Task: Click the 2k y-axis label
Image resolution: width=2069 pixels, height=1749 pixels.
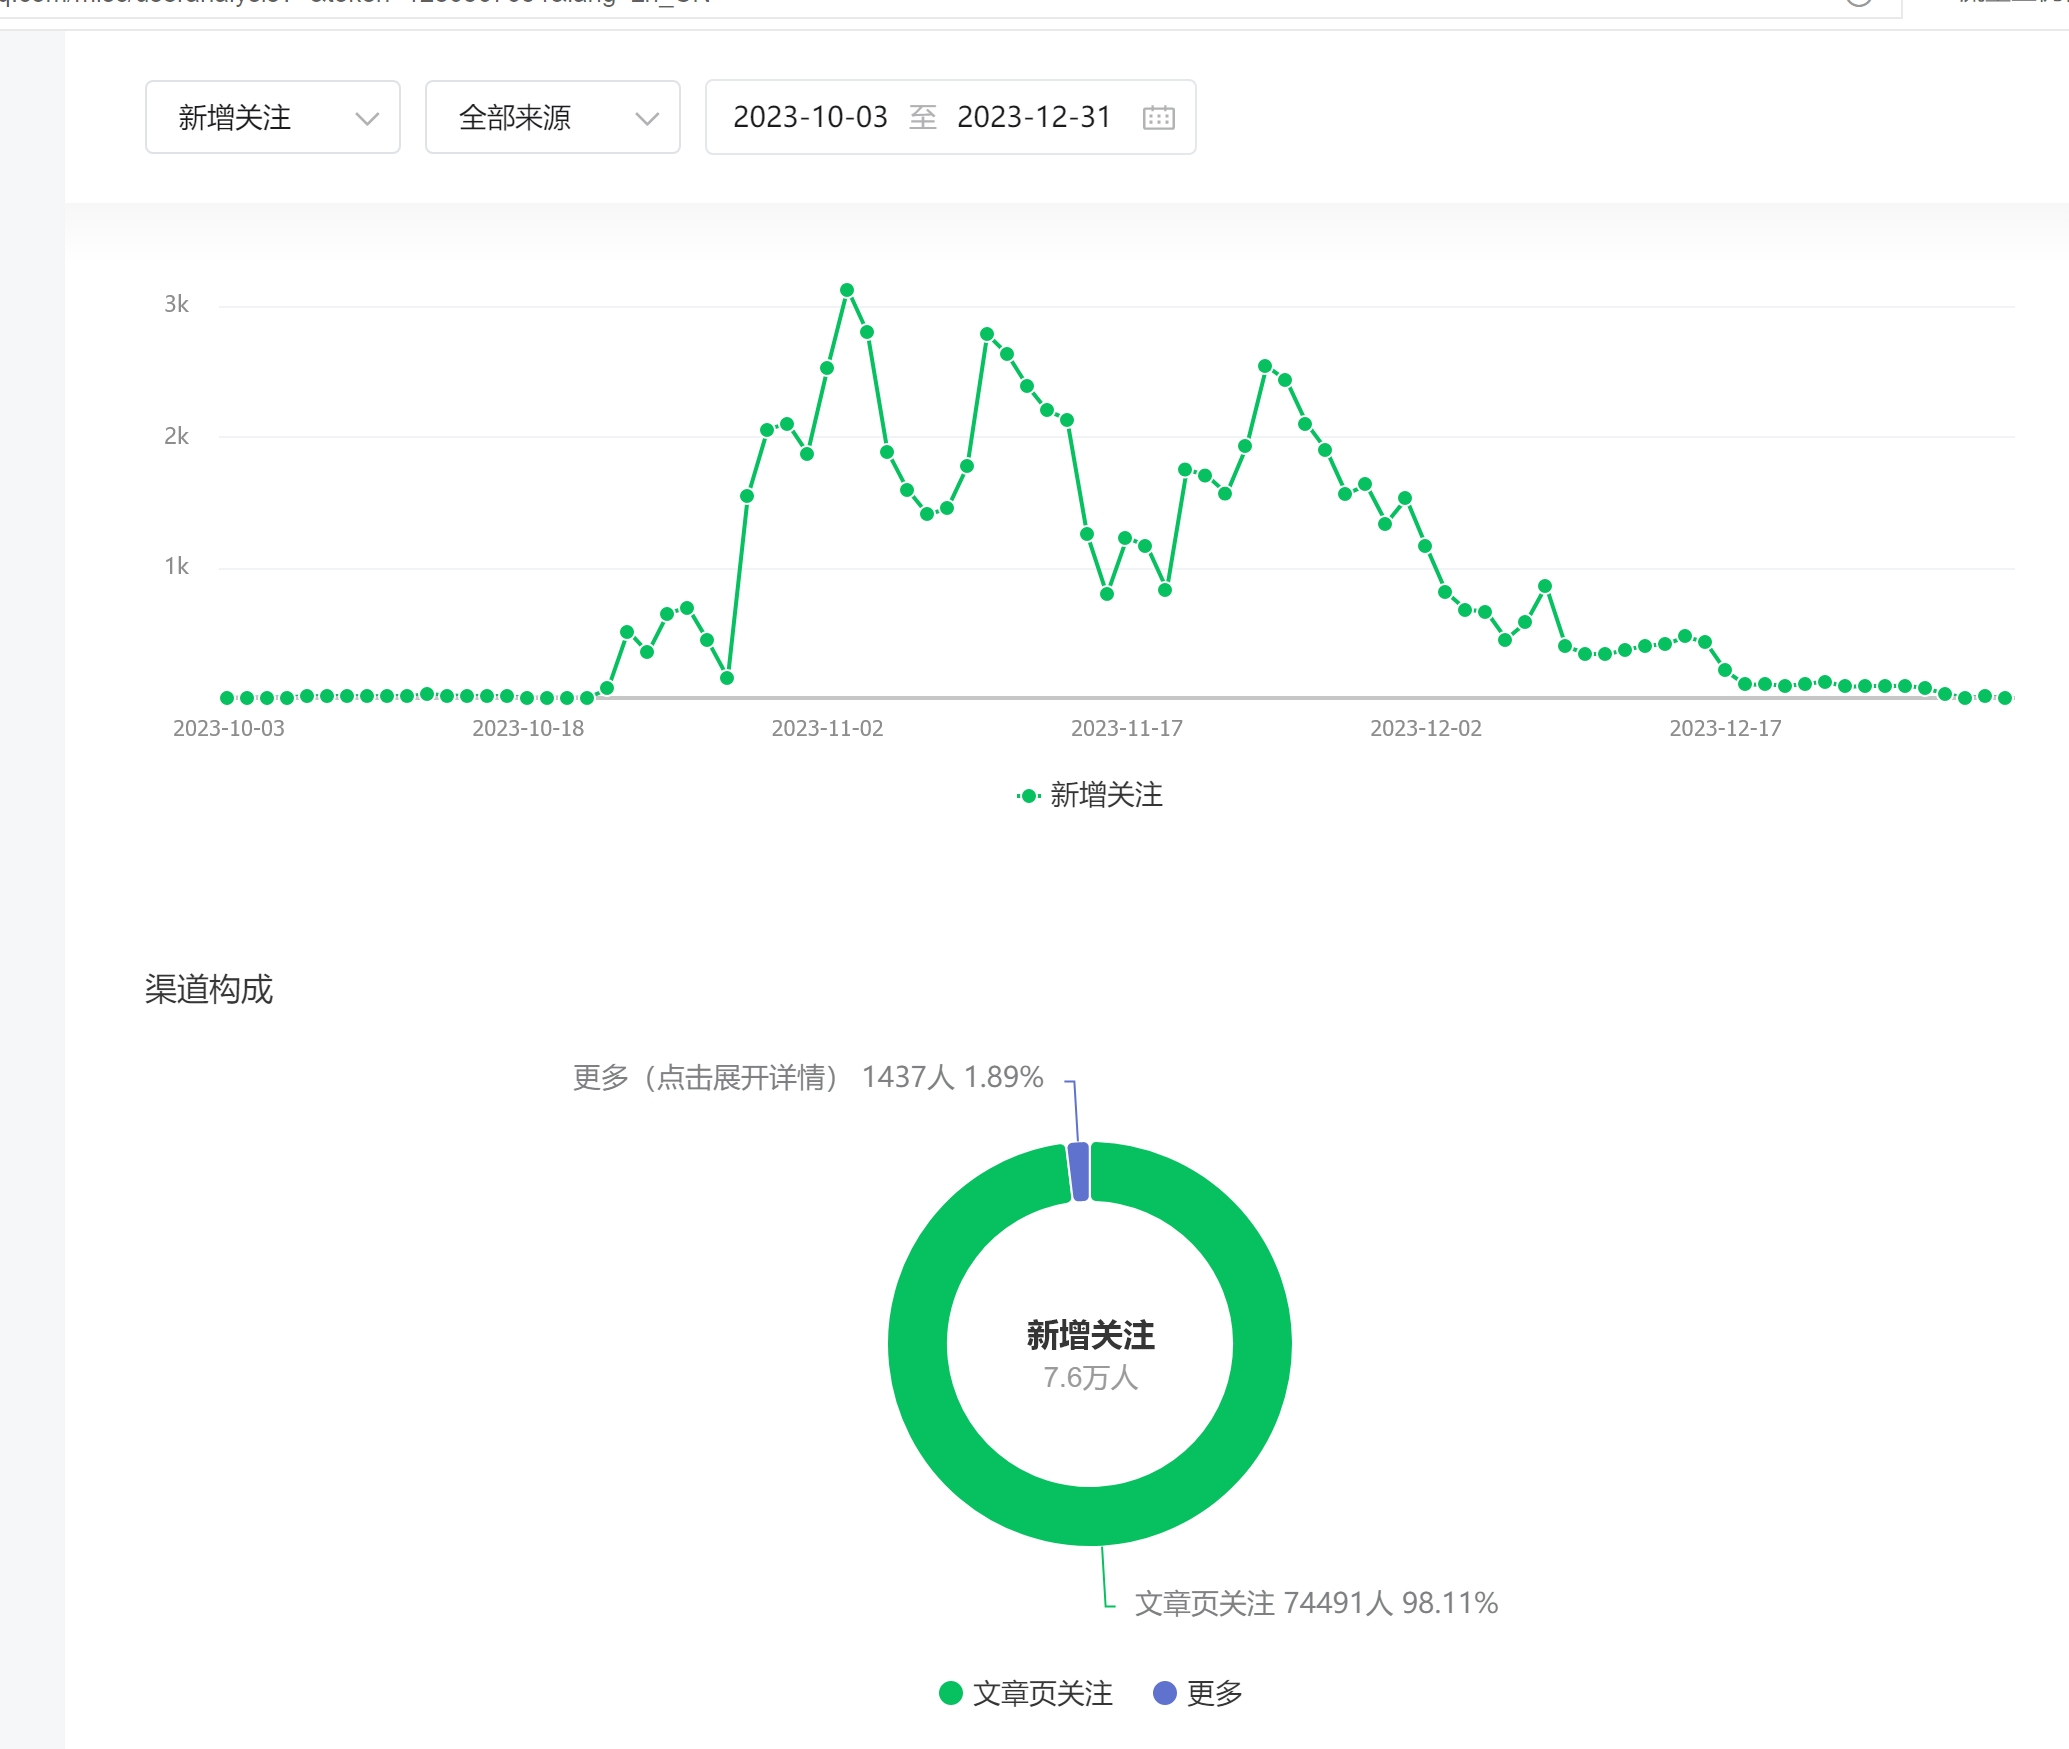Action: [176, 436]
